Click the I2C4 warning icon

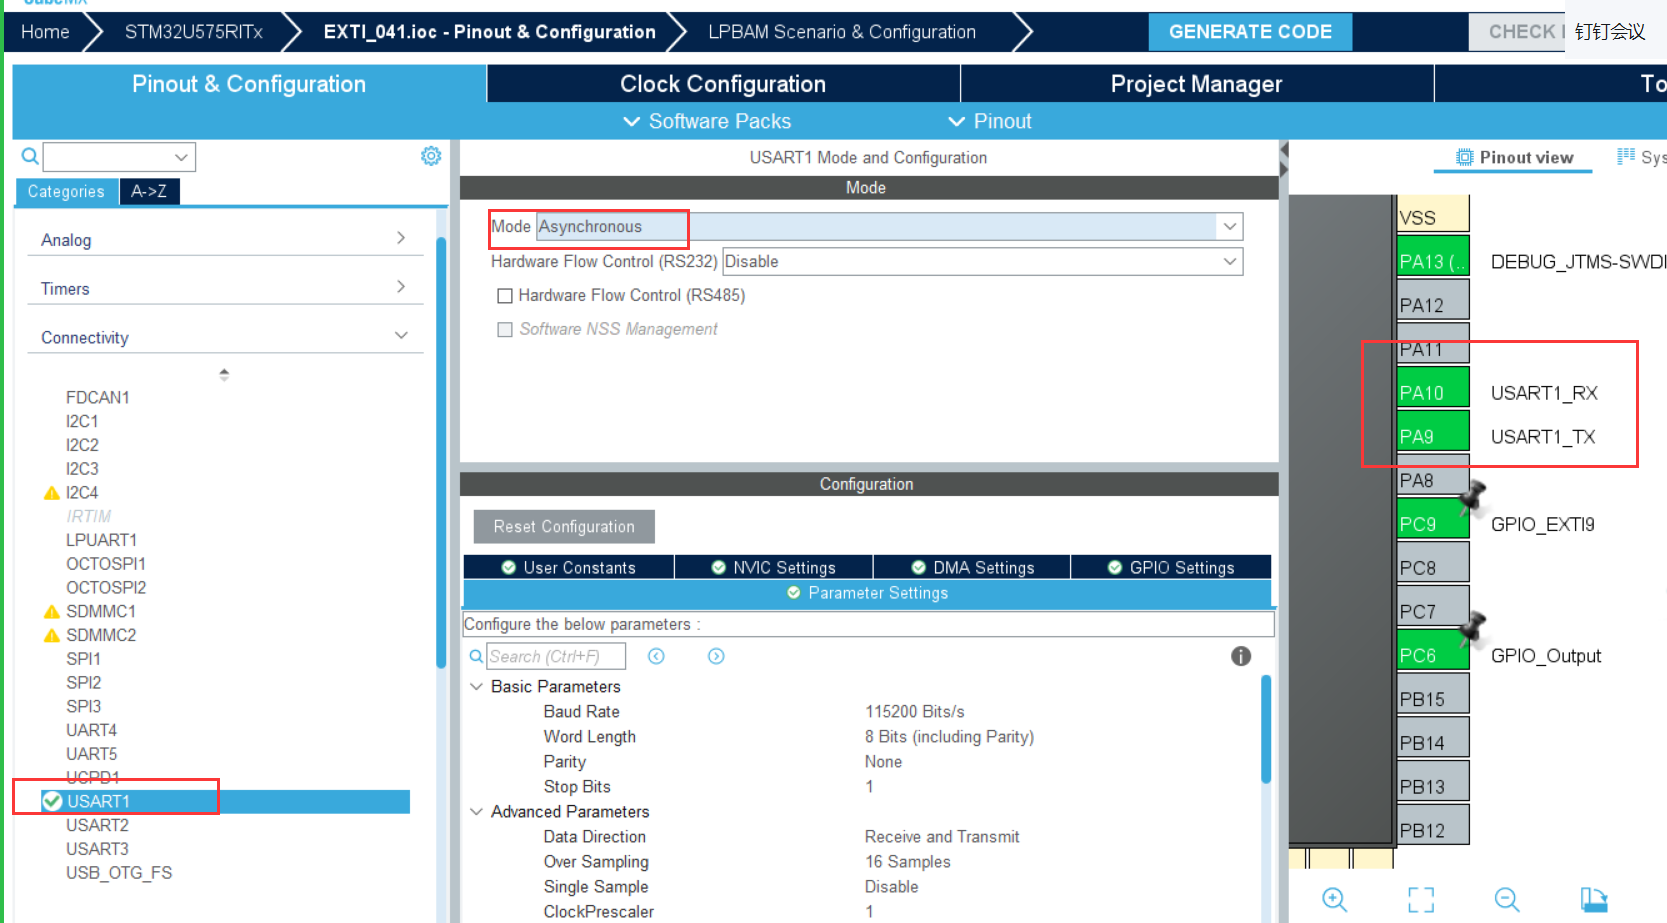52,493
